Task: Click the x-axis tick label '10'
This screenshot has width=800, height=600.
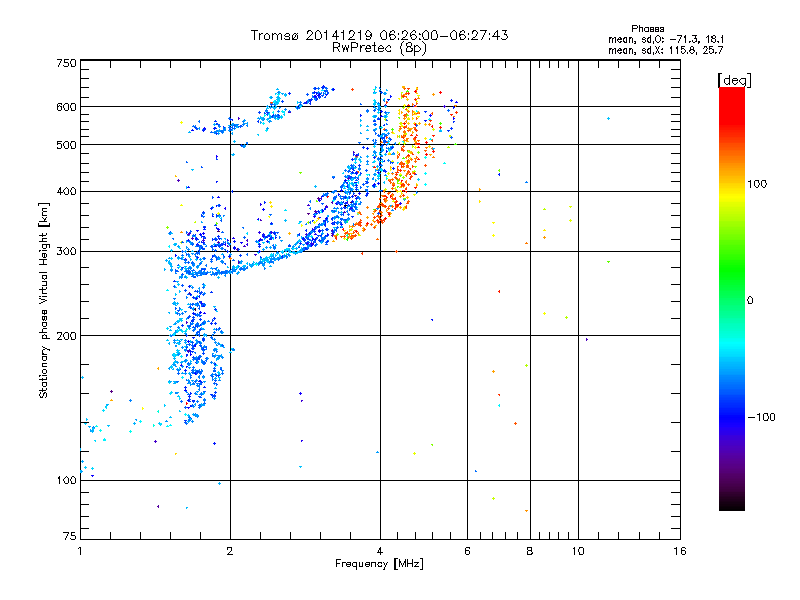Action: point(578,551)
